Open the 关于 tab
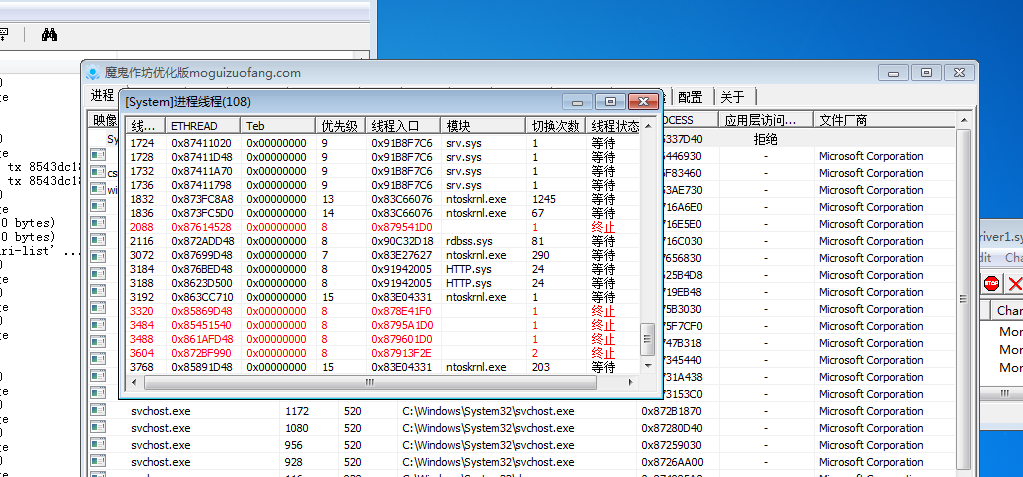Screen dimensions: 1023x477 [733, 97]
